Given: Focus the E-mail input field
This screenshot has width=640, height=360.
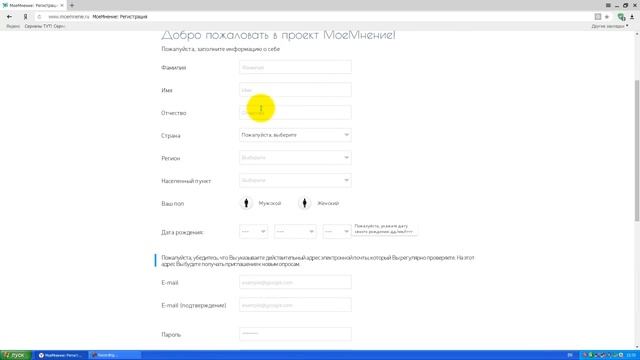Looking at the screenshot, I should coord(295,282).
